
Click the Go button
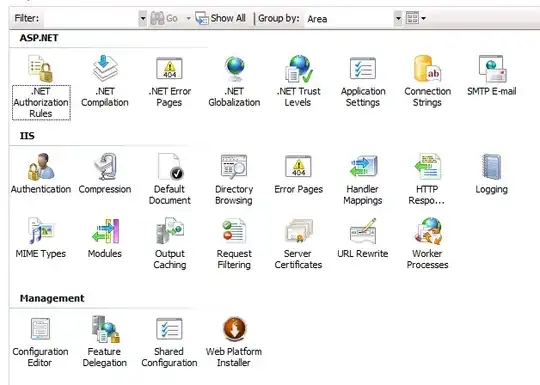click(165, 18)
